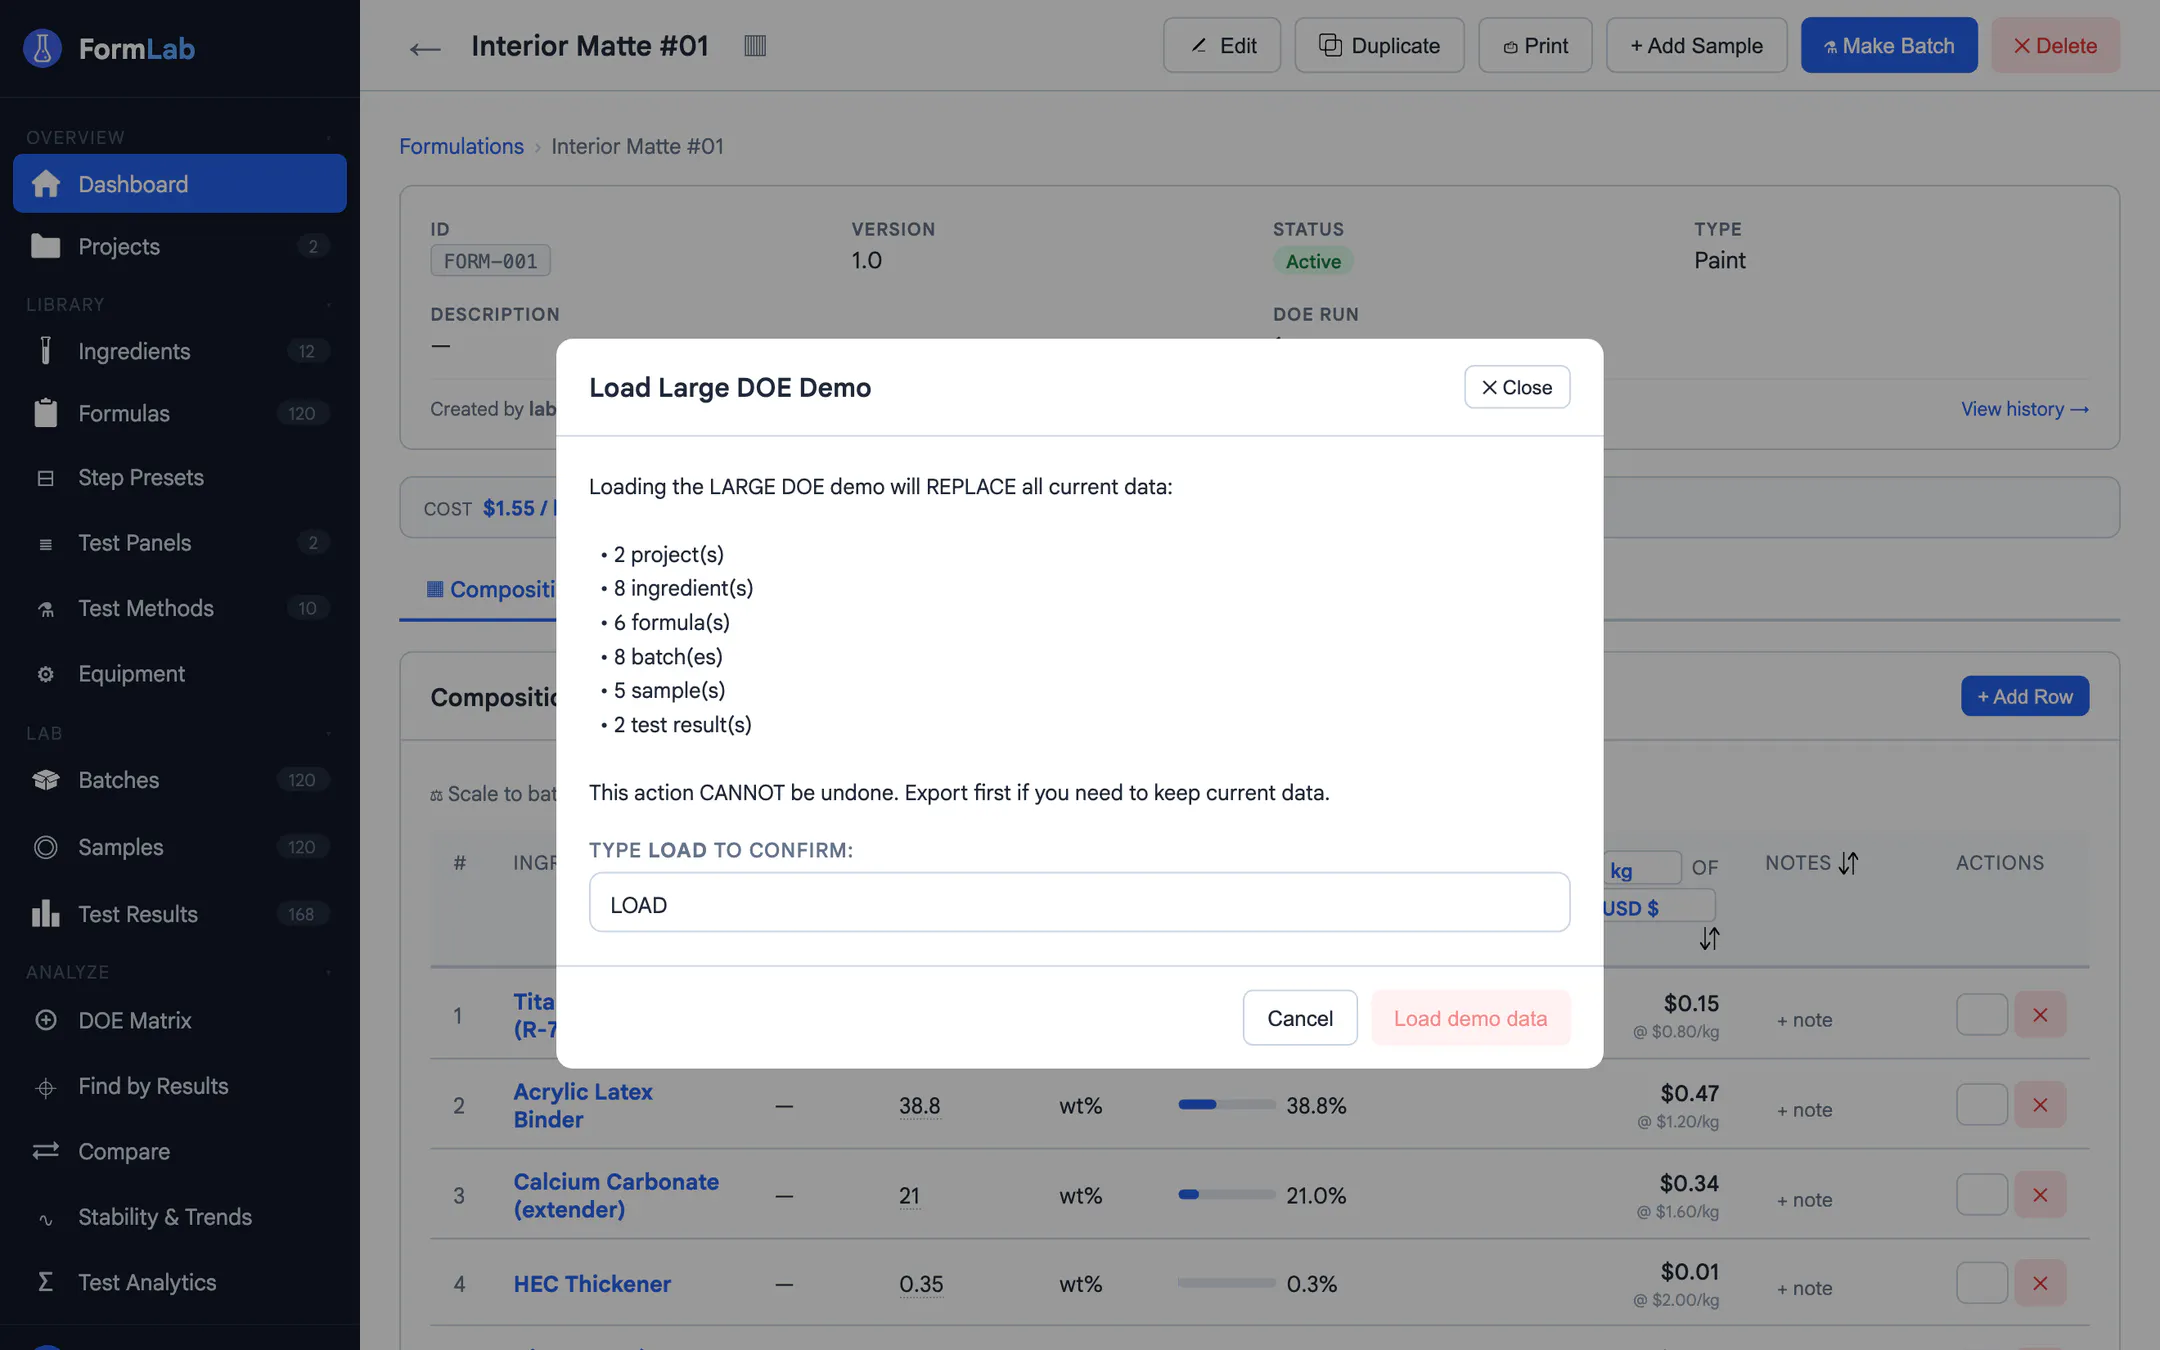Open the View history link
Image resolution: width=2160 pixels, height=1350 pixels.
point(2025,409)
